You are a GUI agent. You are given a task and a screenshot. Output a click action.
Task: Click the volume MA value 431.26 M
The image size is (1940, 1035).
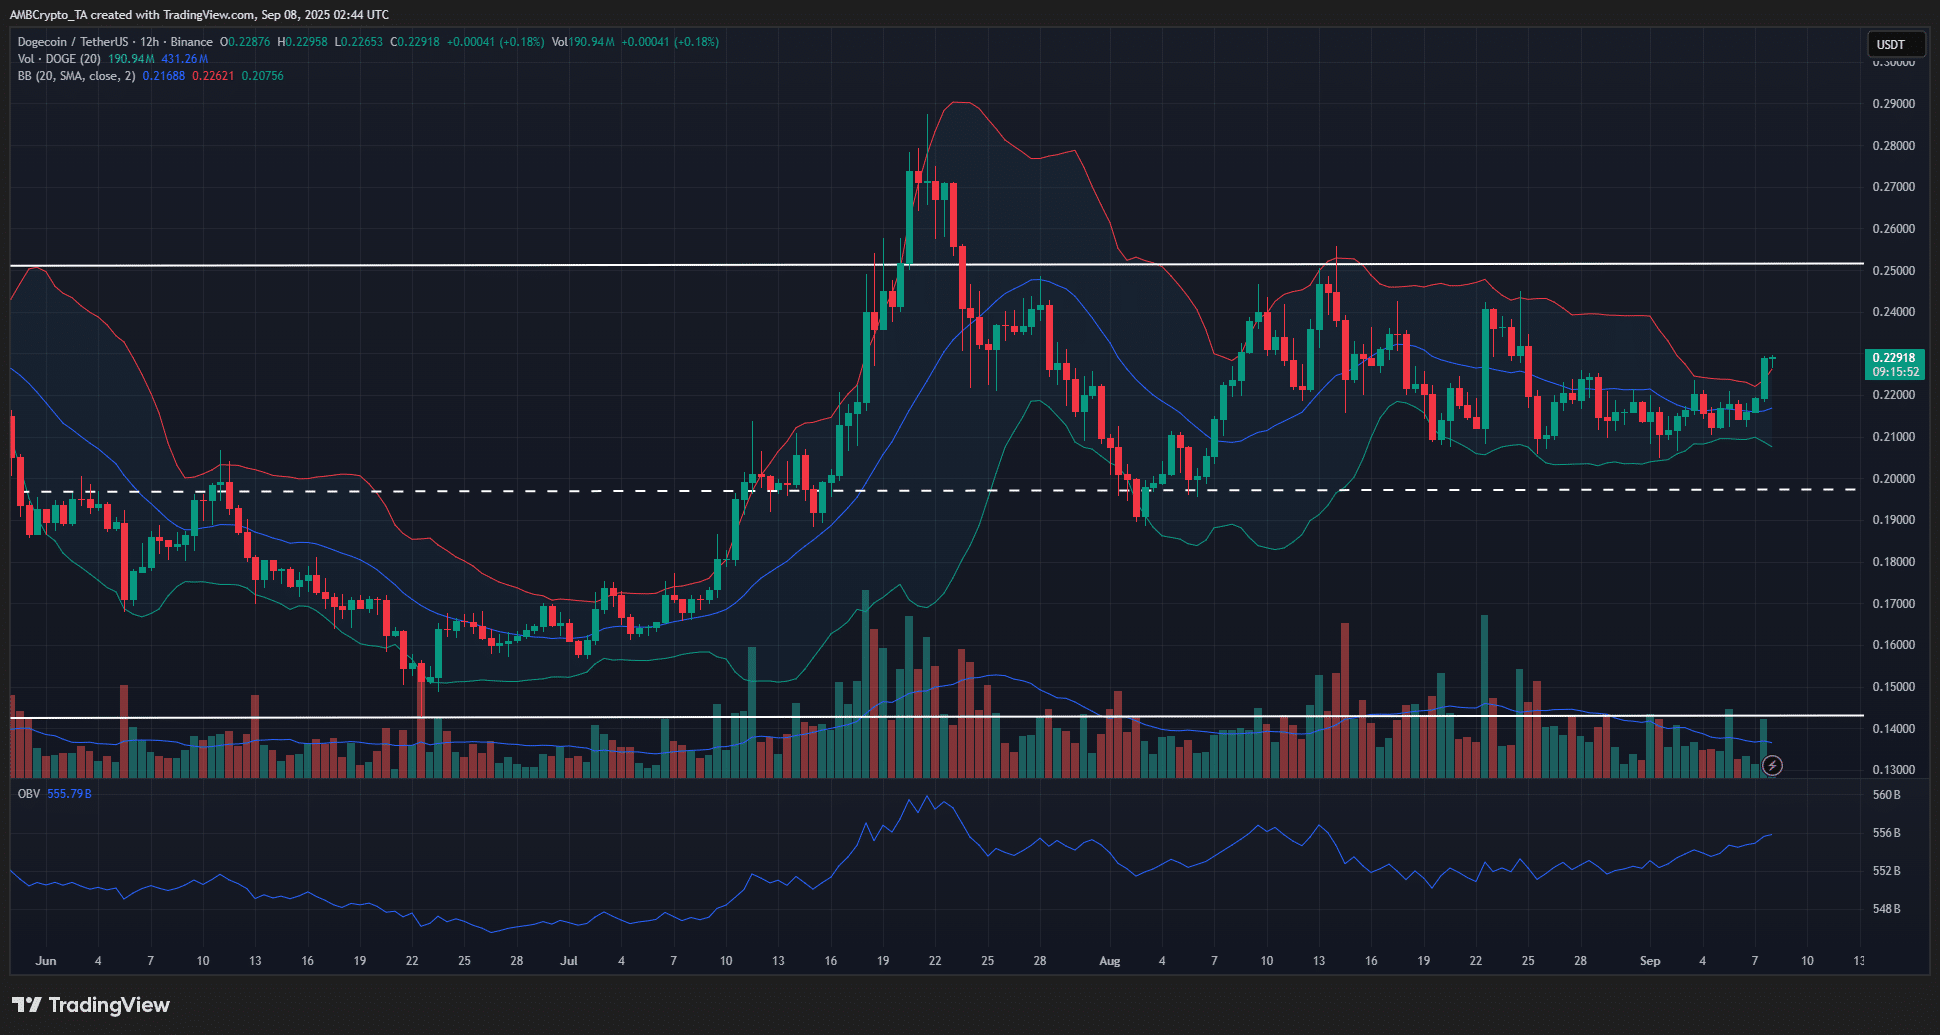coord(184,59)
